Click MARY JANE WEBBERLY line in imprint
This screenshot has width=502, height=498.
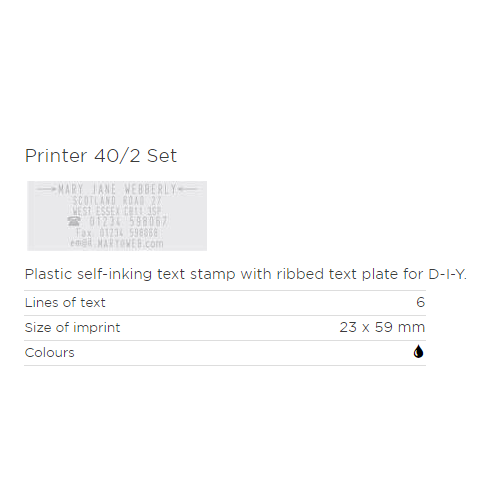pos(117,189)
